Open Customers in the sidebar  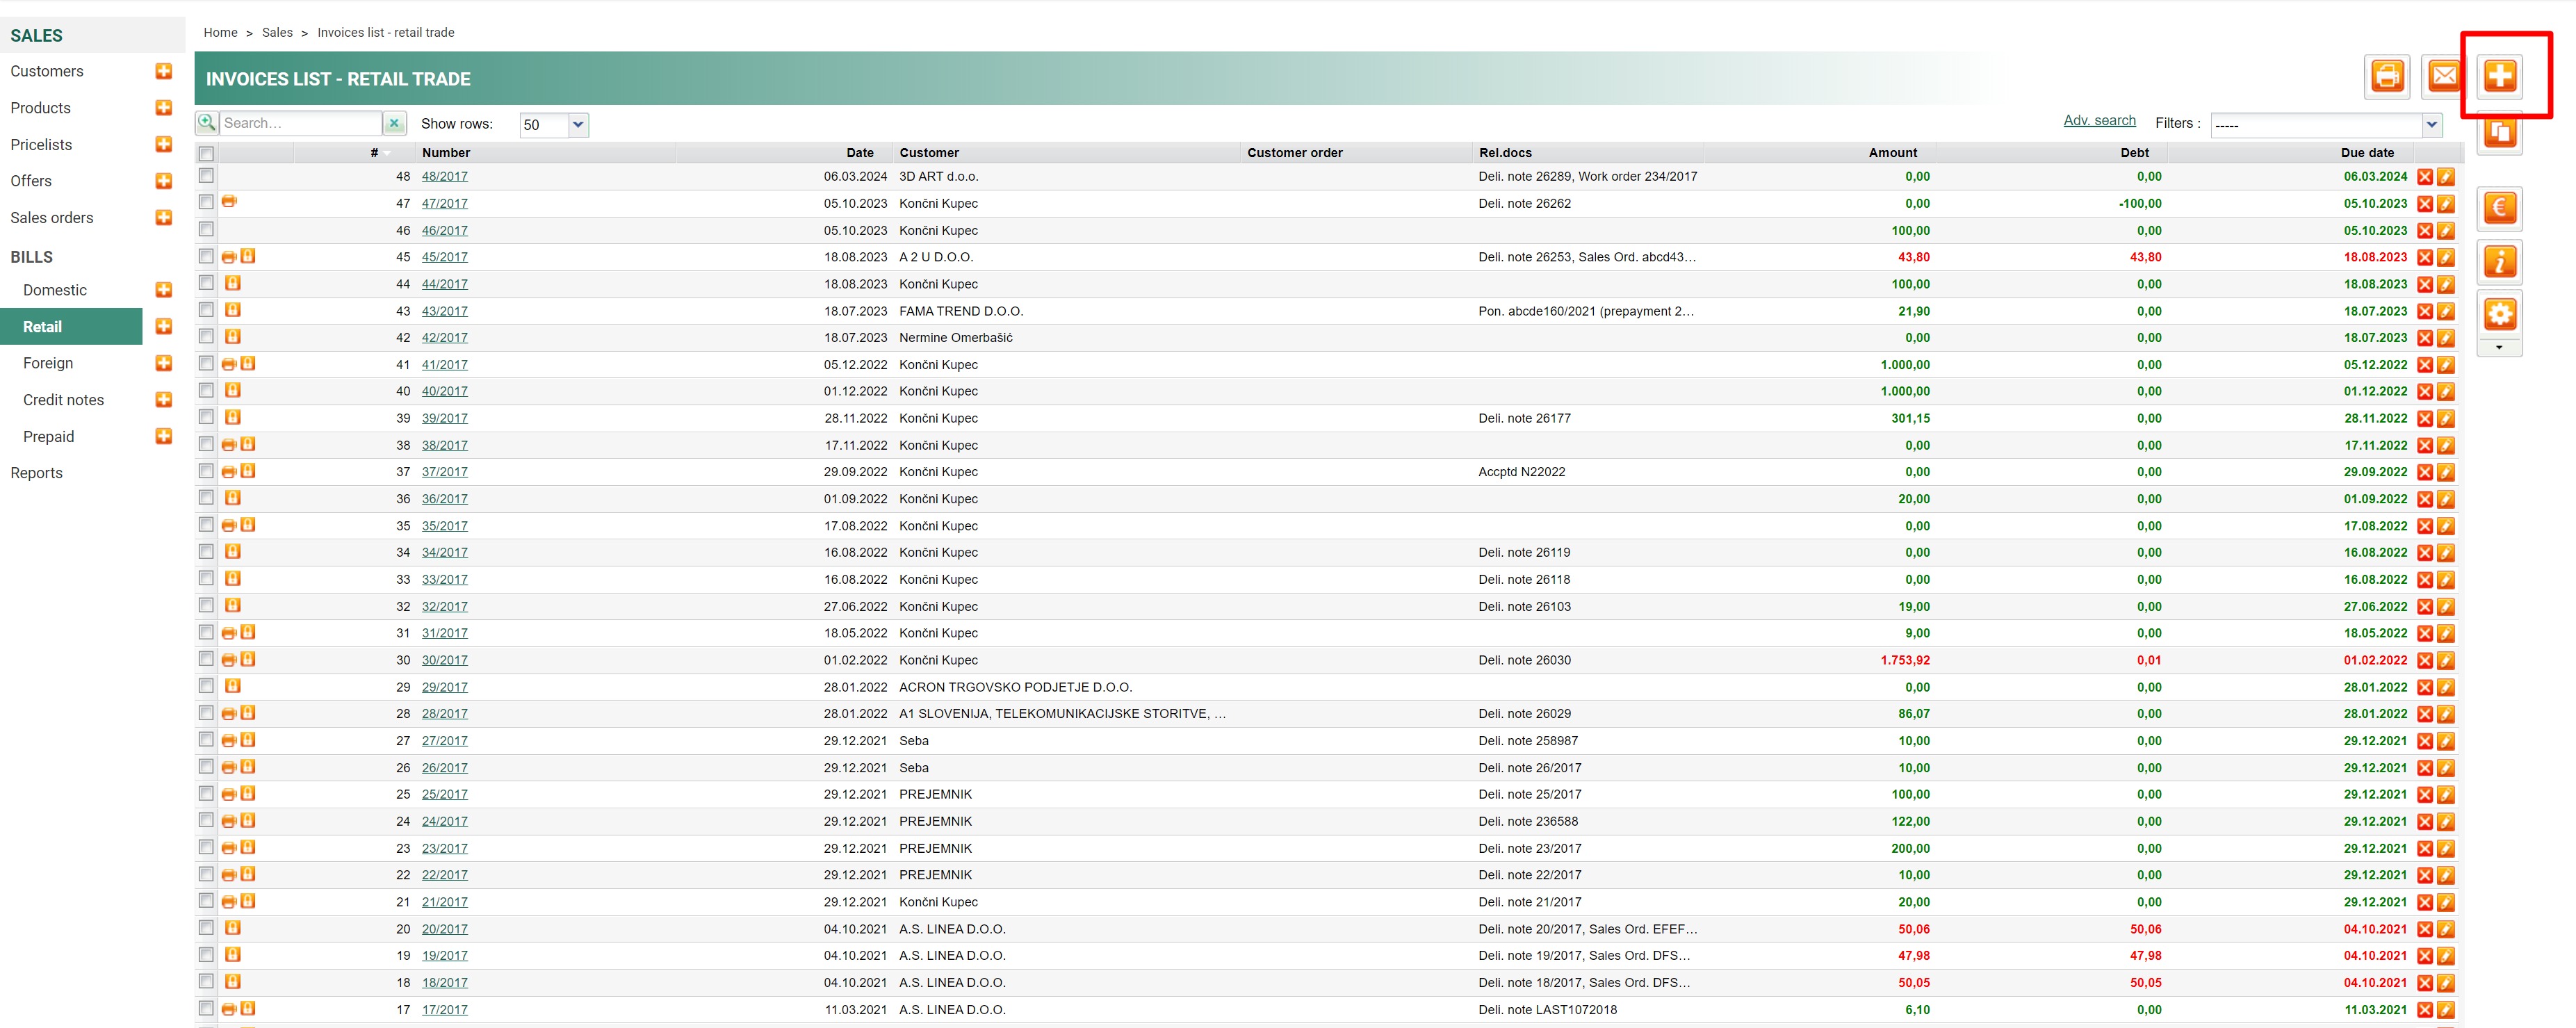[47, 71]
